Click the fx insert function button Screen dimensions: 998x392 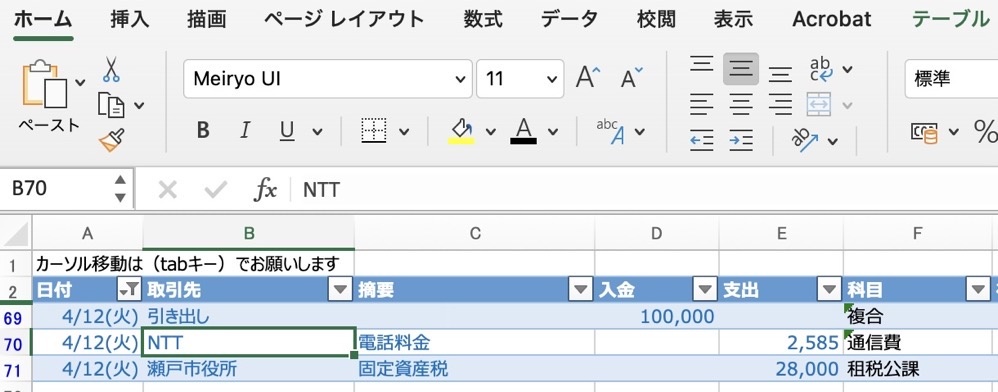point(265,189)
